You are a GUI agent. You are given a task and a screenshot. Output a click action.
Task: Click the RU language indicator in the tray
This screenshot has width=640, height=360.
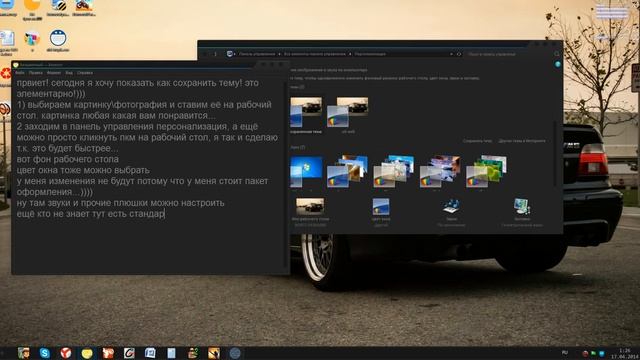tap(565, 353)
